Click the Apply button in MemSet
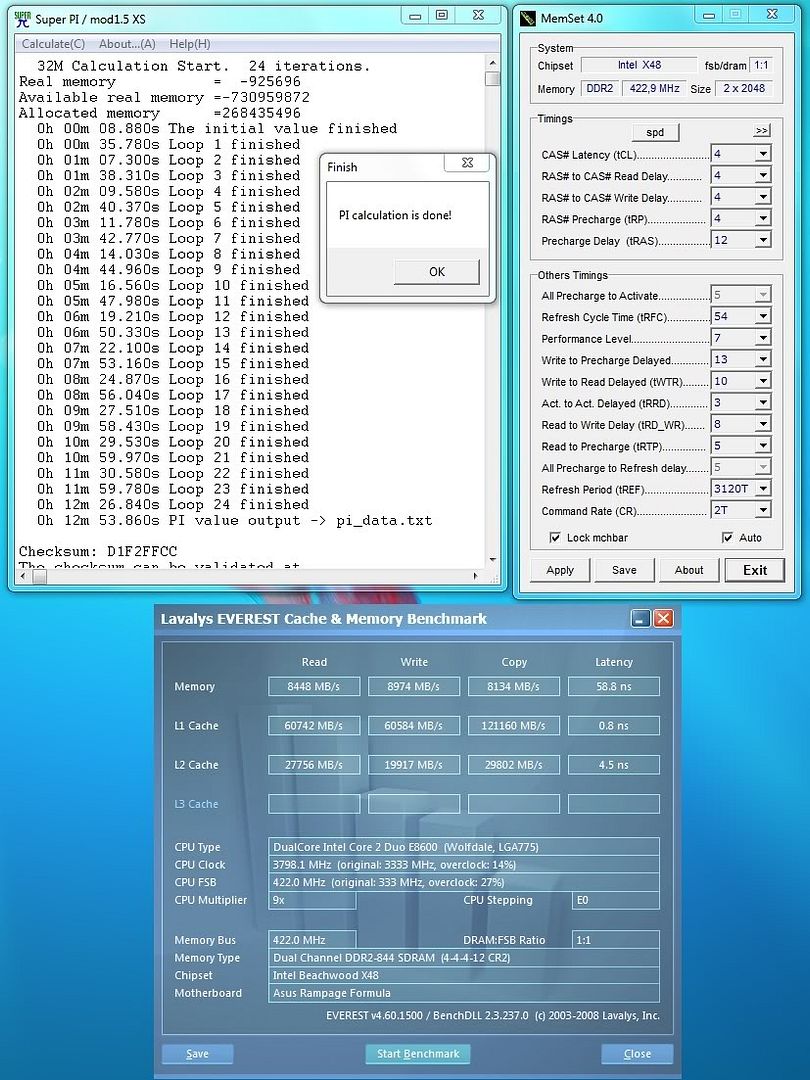This screenshot has width=810, height=1080. click(560, 570)
